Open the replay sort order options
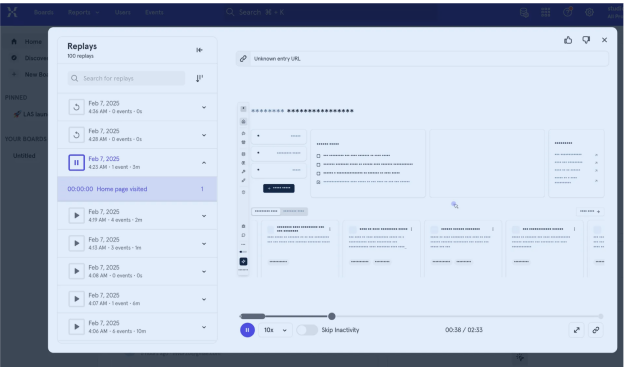Viewport: 624px width, 367px height. tap(199, 78)
